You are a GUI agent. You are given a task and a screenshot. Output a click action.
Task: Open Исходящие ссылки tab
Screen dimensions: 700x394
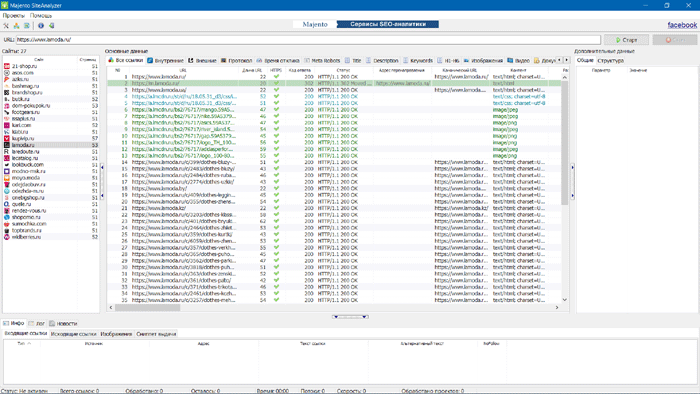pos(74,334)
